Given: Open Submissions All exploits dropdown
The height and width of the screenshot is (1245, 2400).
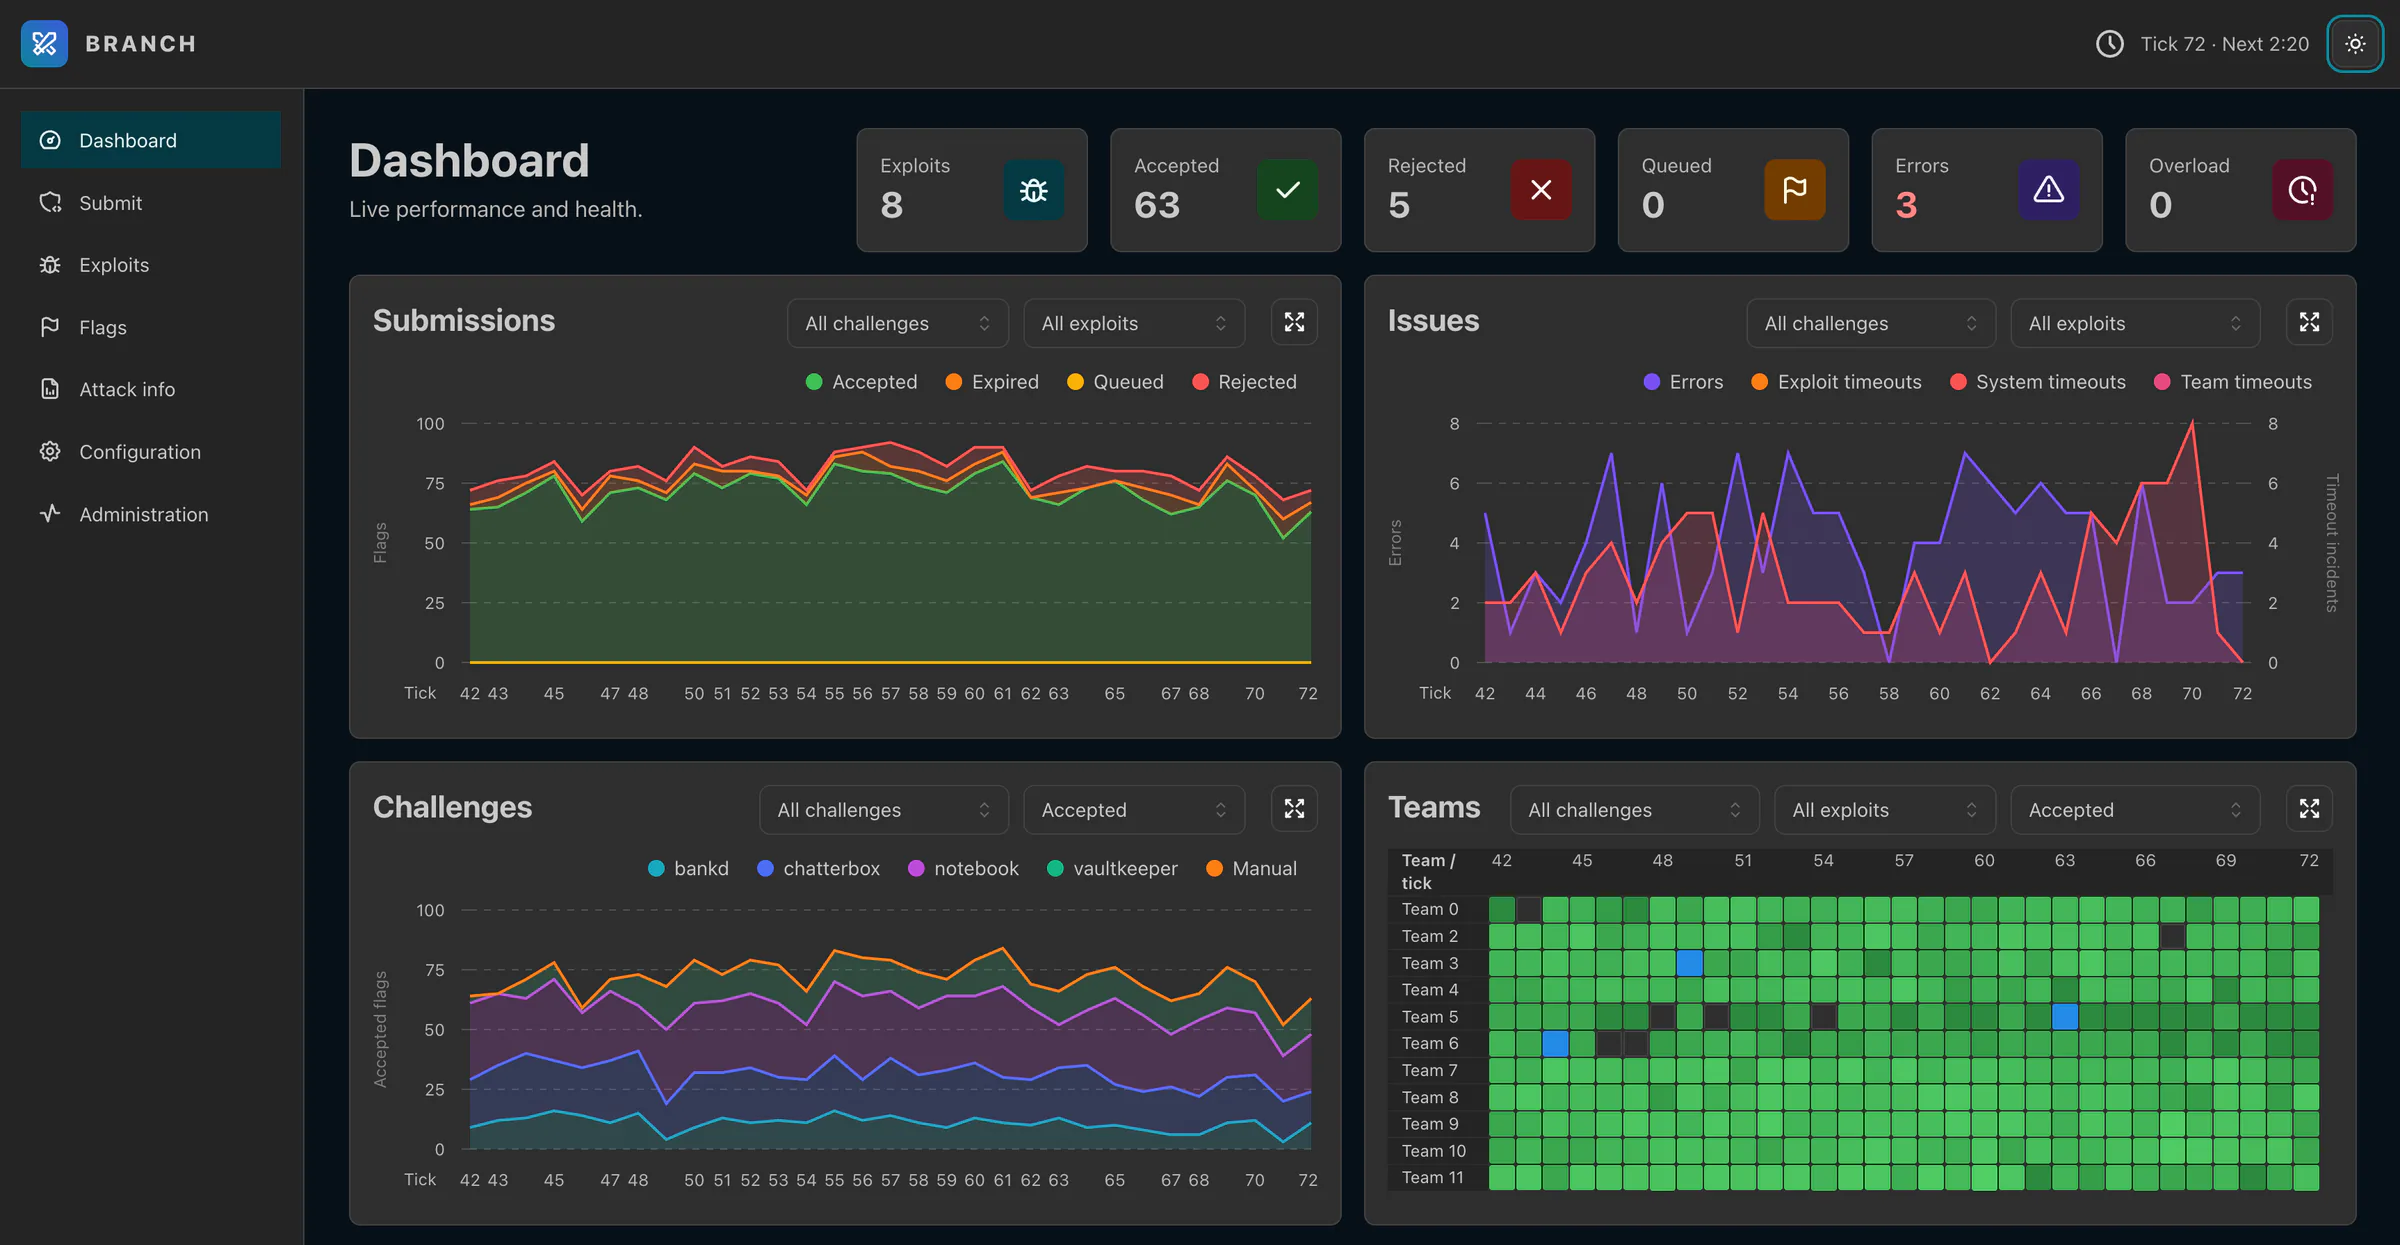Looking at the screenshot, I should point(1134,323).
